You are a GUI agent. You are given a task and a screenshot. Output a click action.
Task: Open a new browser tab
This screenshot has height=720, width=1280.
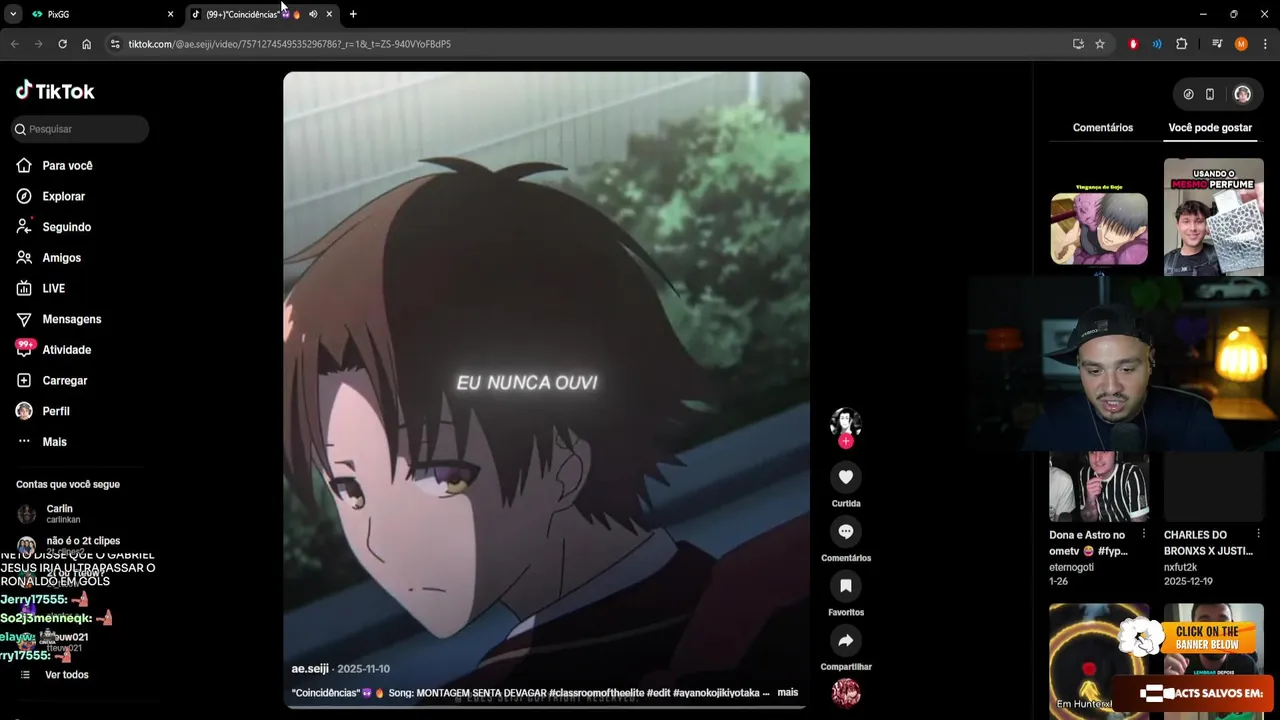point(353,14)
